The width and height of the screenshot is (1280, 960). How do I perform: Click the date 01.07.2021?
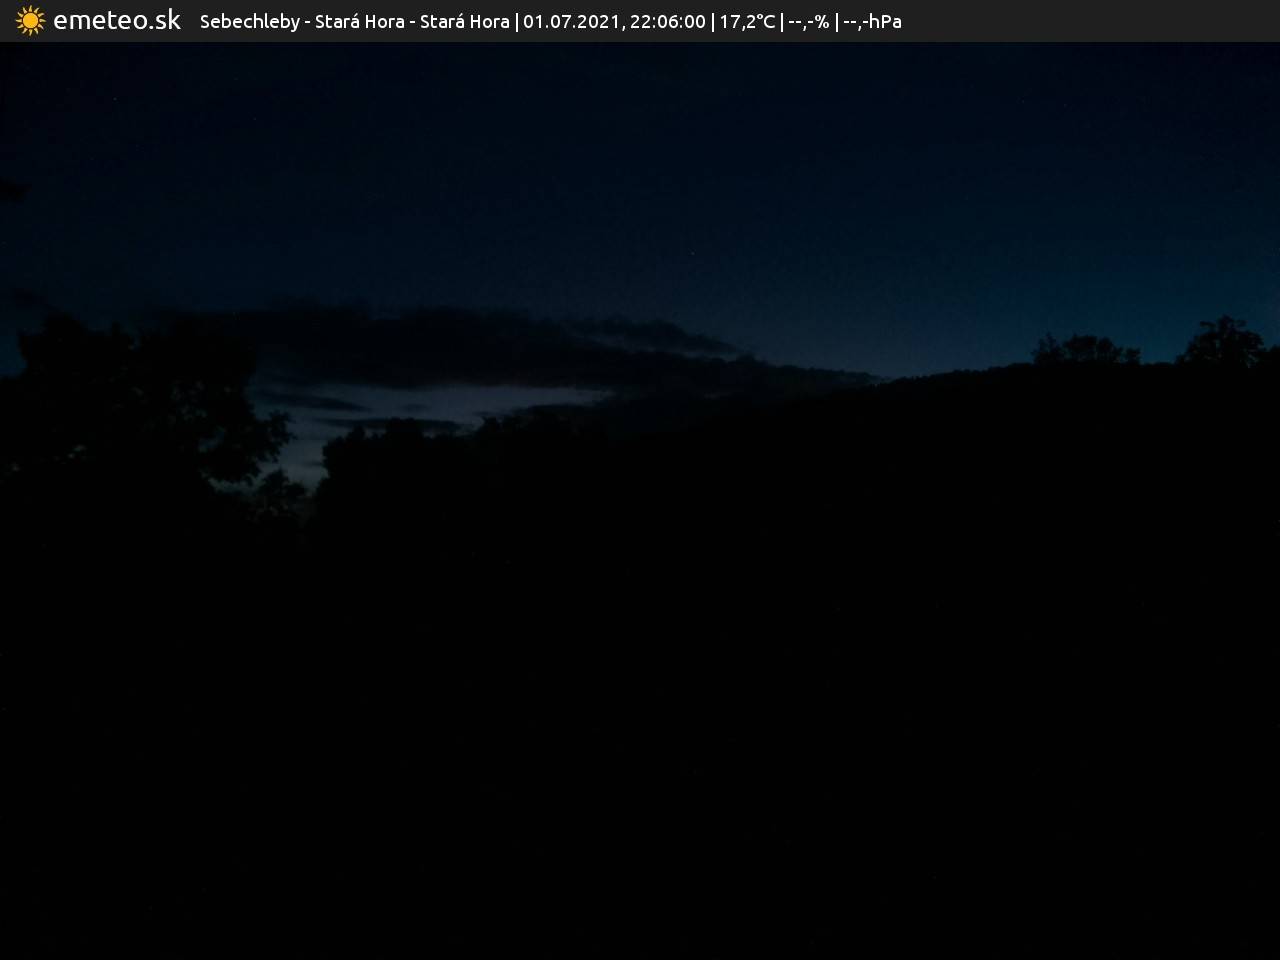[x=570, y=21]
